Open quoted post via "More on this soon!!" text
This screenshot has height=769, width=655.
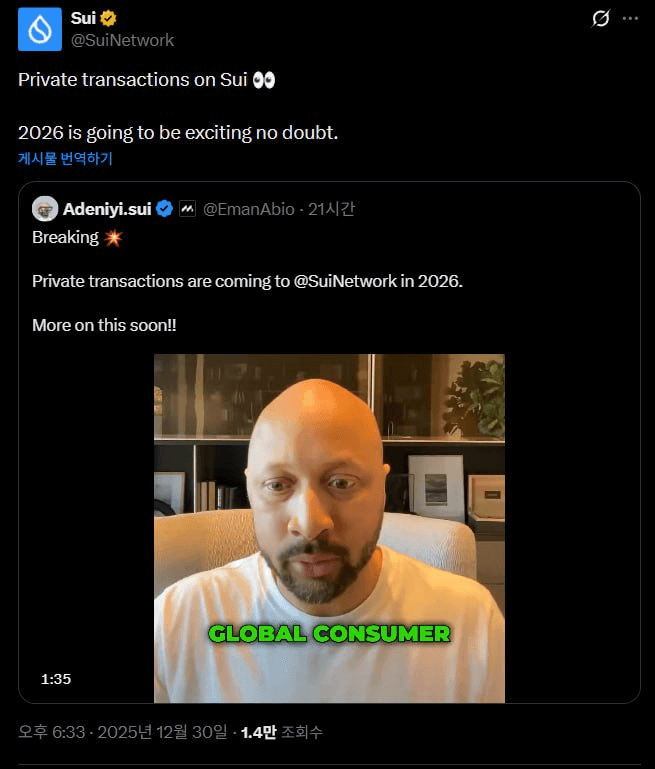pyautogui.click(x=104, y=325)
